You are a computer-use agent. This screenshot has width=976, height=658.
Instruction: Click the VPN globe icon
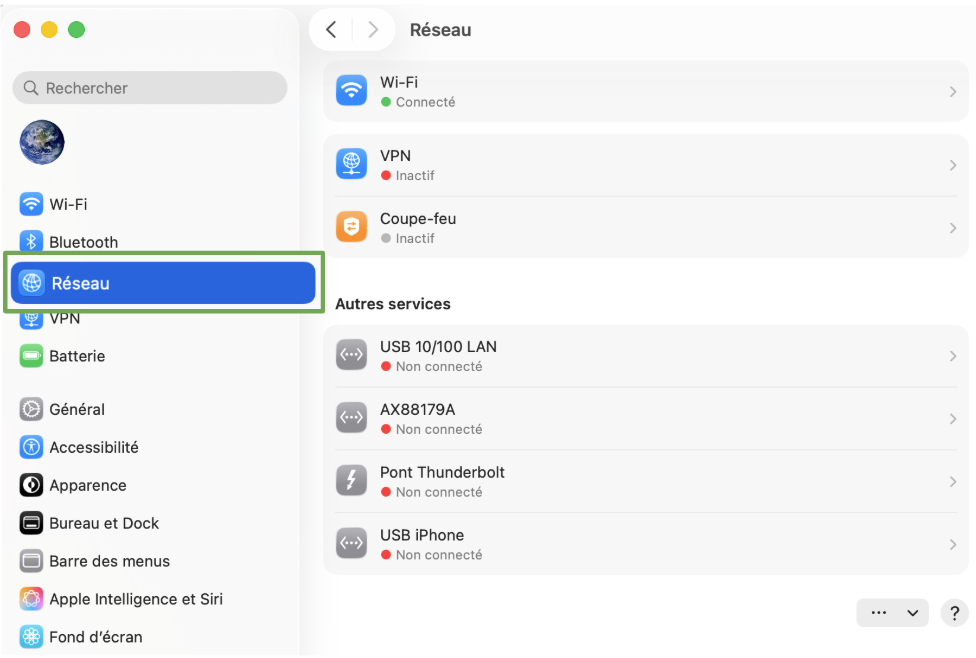(351, 163)
